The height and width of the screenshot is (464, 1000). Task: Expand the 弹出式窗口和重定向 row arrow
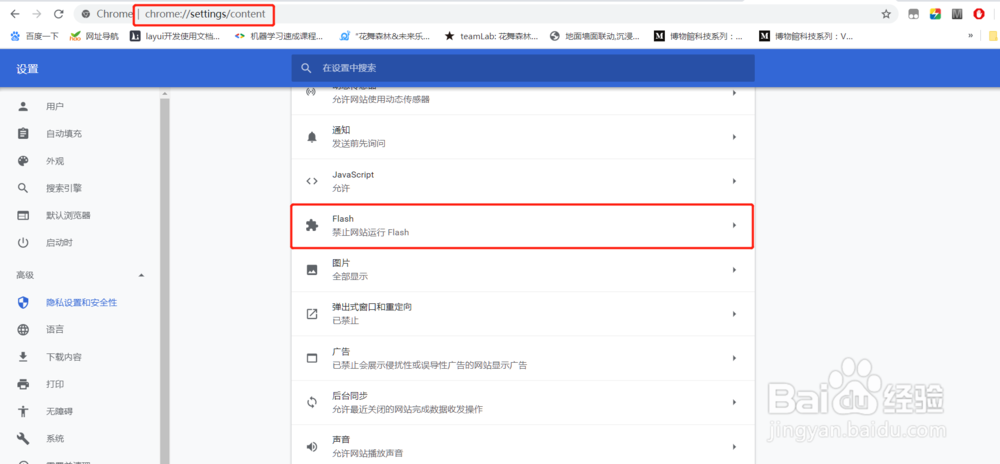(734, 314)
